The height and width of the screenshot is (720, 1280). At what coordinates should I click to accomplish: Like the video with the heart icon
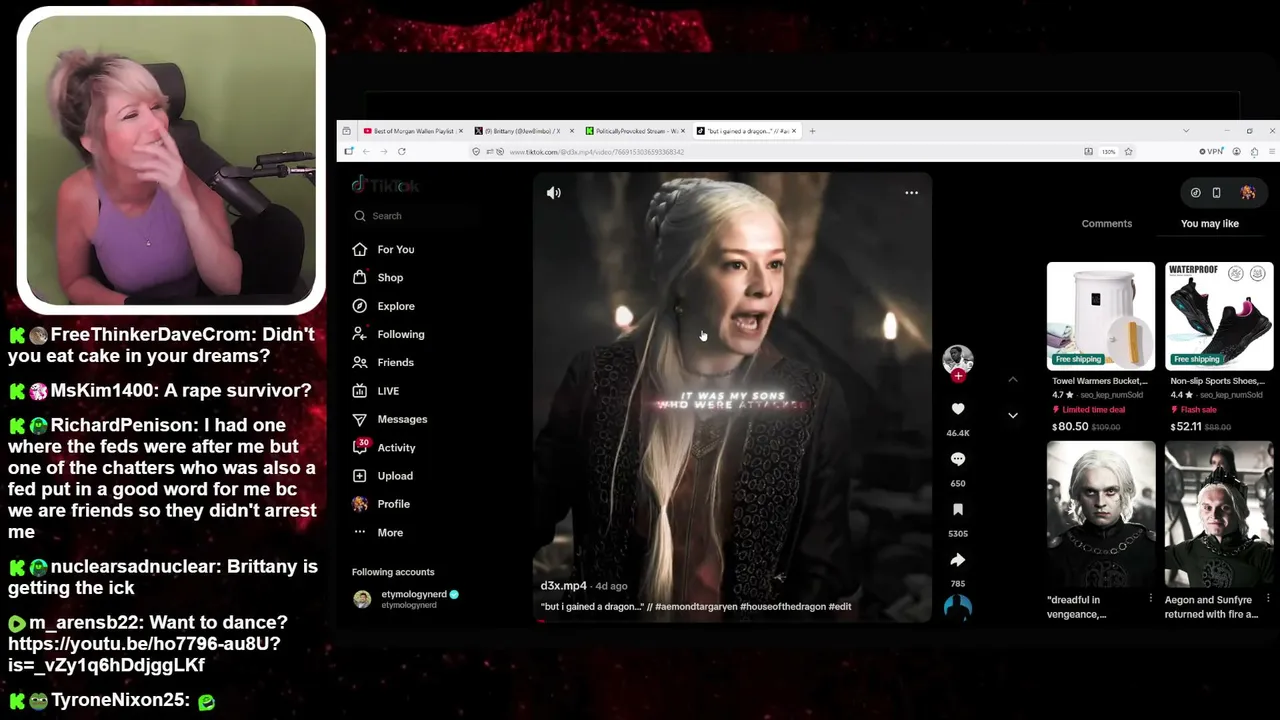click(x=958, y=409)
